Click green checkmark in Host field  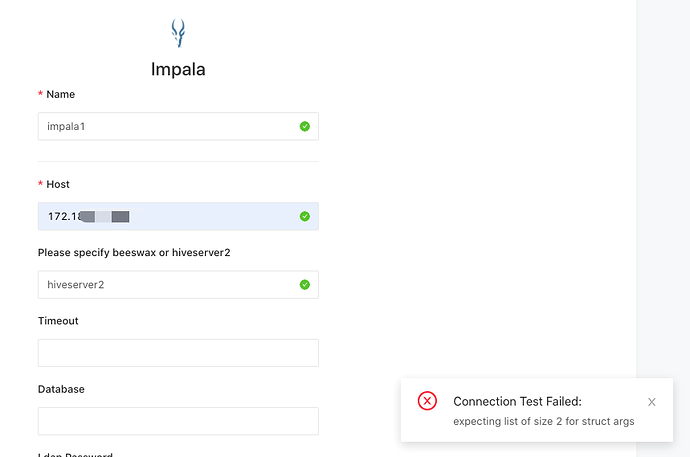tap(305, 216)
